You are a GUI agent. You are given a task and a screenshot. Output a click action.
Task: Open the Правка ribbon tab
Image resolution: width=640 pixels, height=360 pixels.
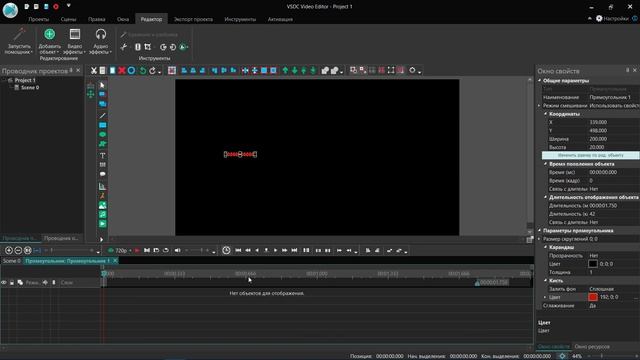[x=96, y=19]
